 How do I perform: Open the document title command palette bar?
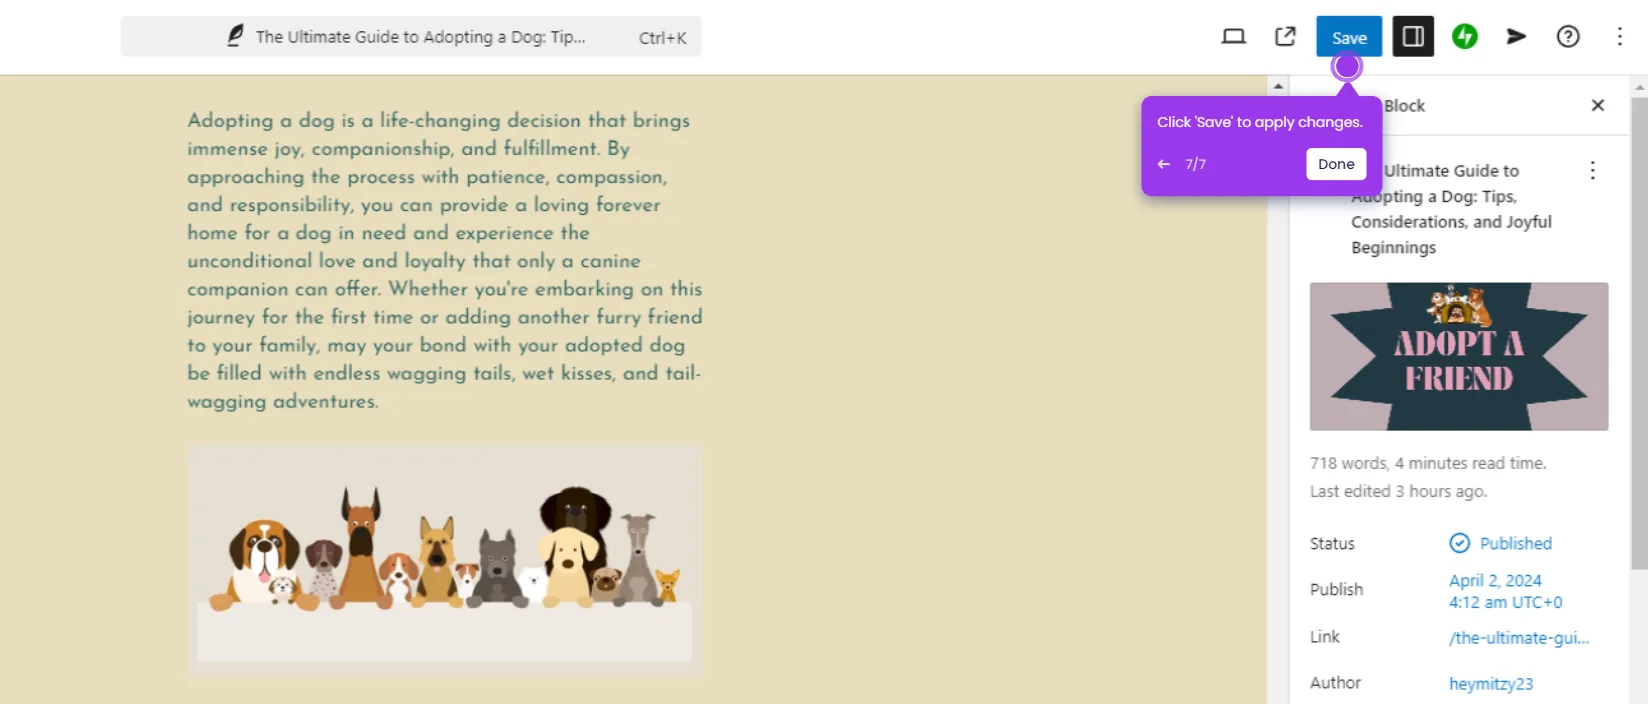click(x=411, y=37)
